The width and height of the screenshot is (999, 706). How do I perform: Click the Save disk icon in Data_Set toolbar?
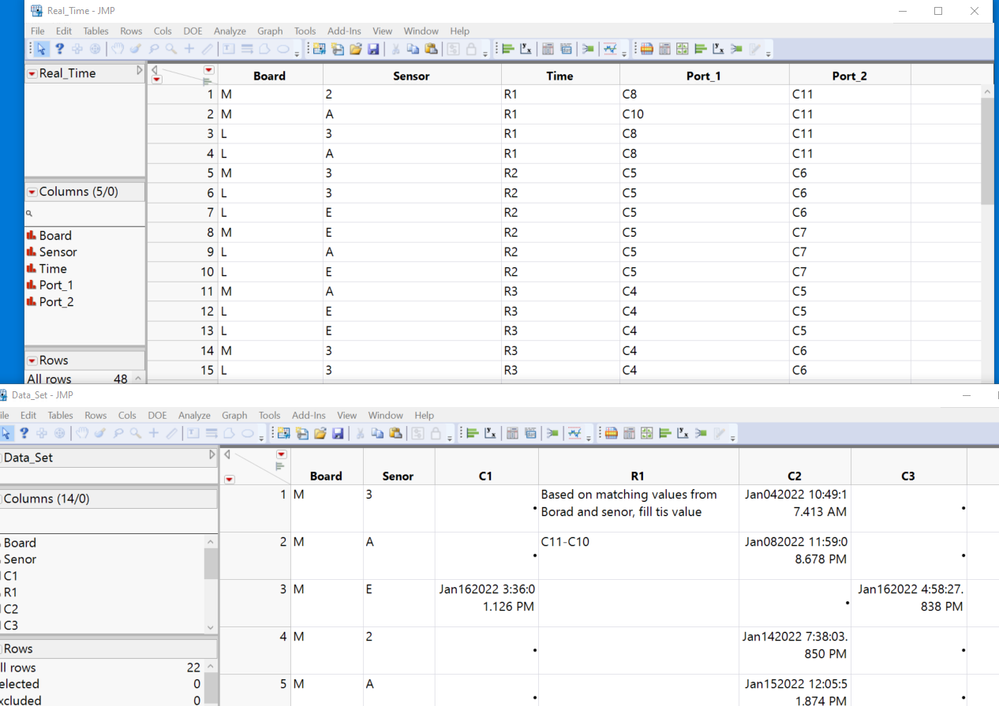click(338, 433)
